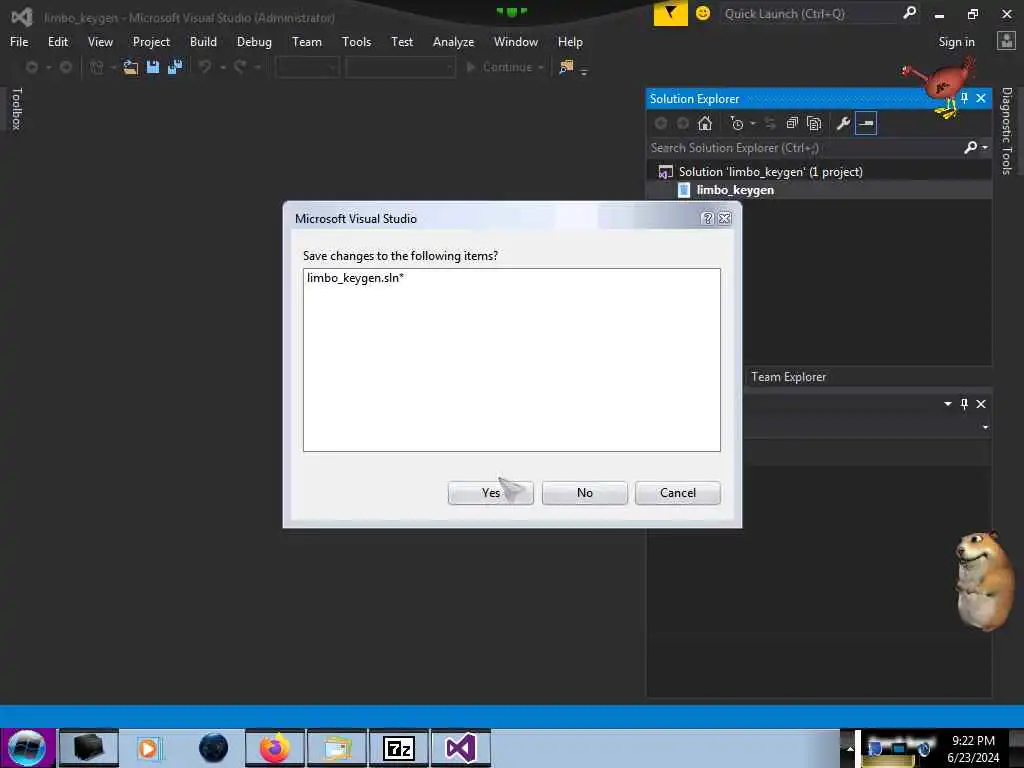Click the dialog help question mark button

pyautogui.click(x=707, y=218)
